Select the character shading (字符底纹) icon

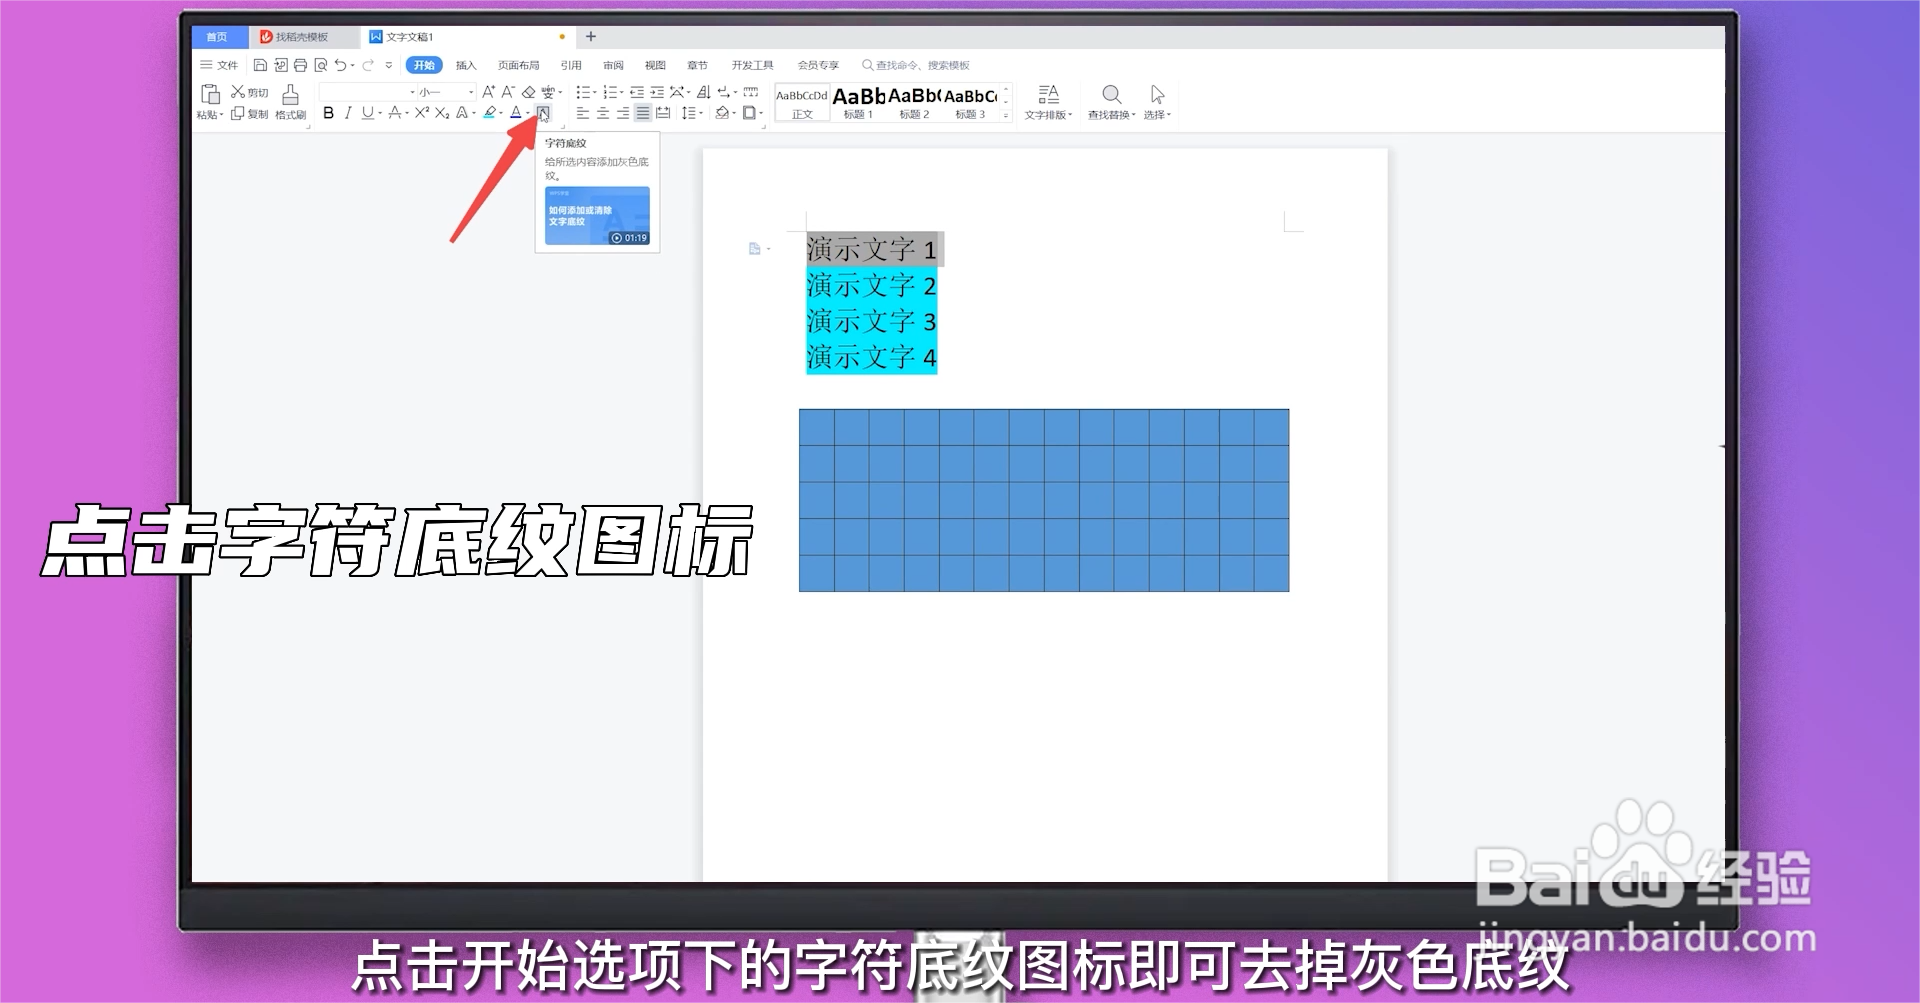pos(543,113)
